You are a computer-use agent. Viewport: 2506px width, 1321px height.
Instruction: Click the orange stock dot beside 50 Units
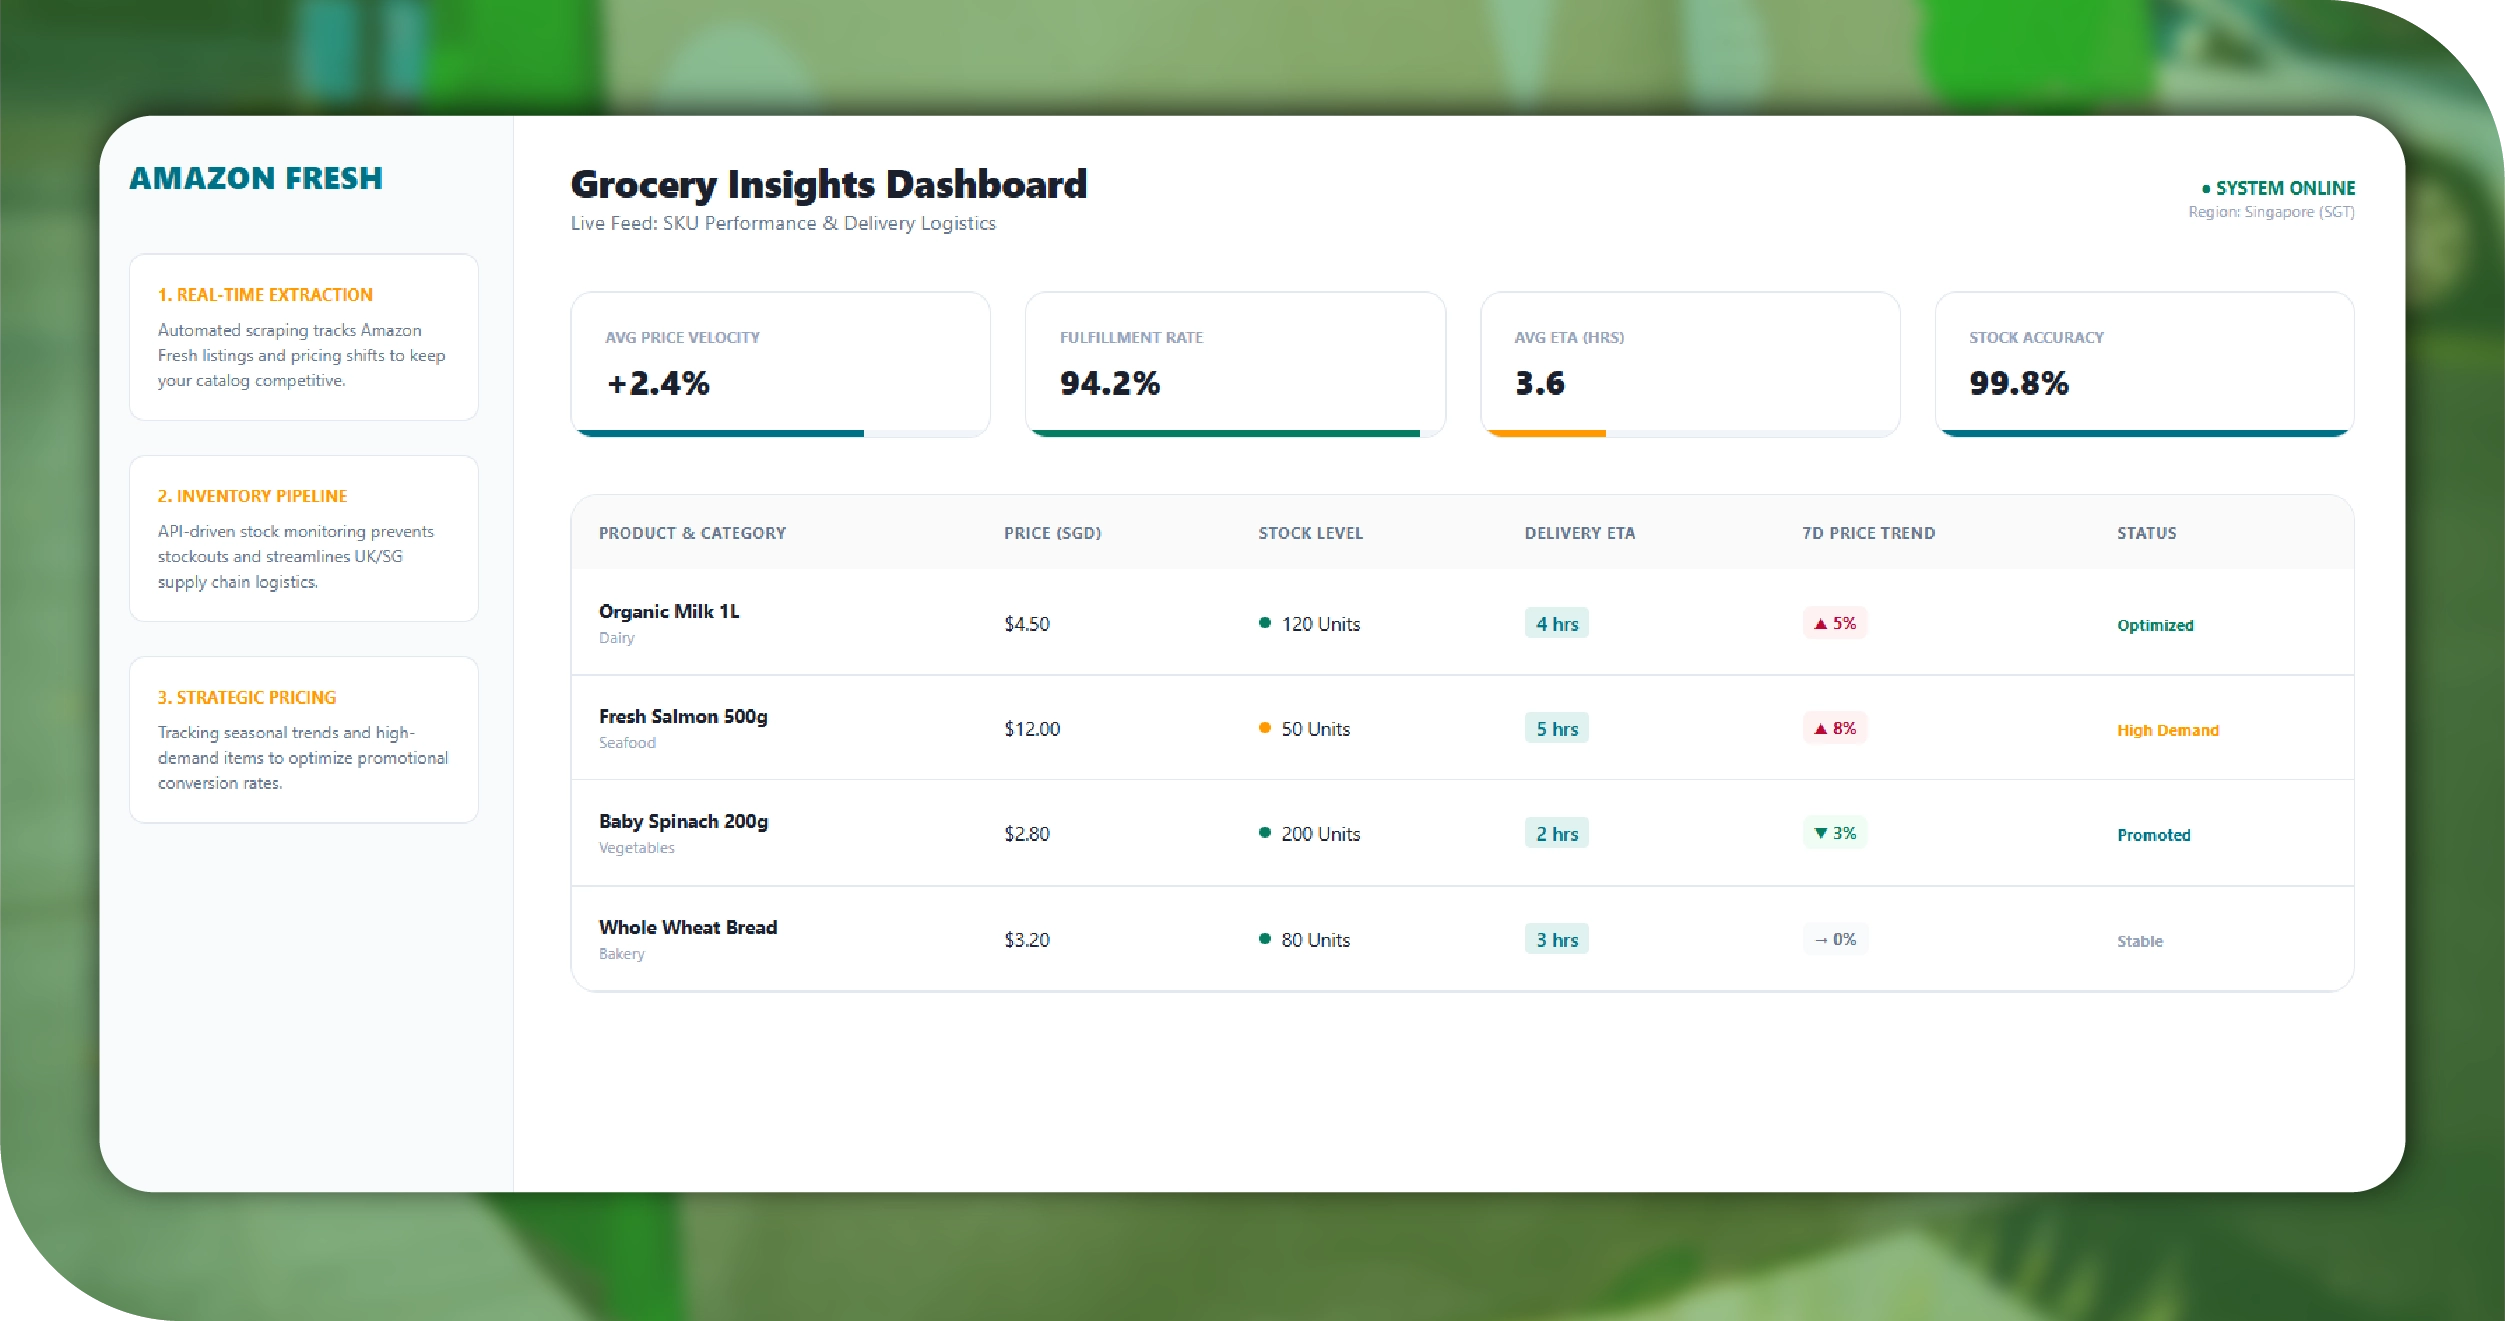pos(1266,728)
